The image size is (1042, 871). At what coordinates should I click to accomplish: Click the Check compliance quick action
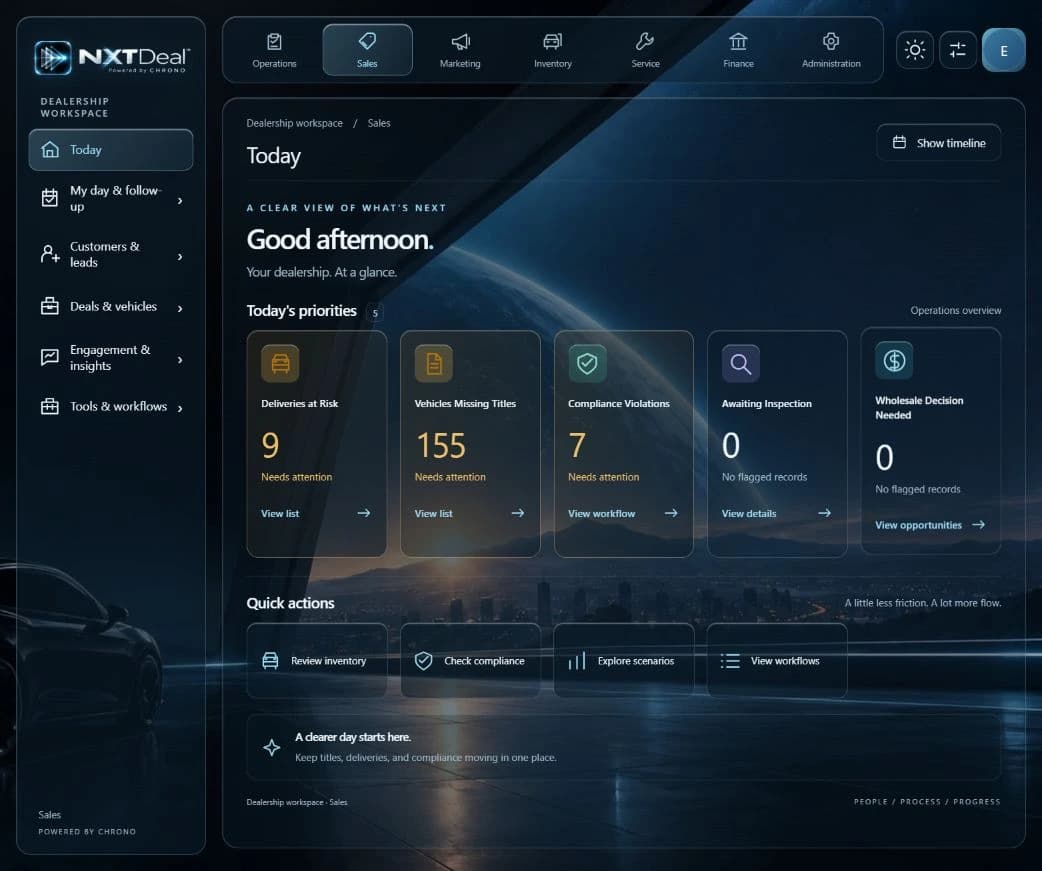[470, 660]
